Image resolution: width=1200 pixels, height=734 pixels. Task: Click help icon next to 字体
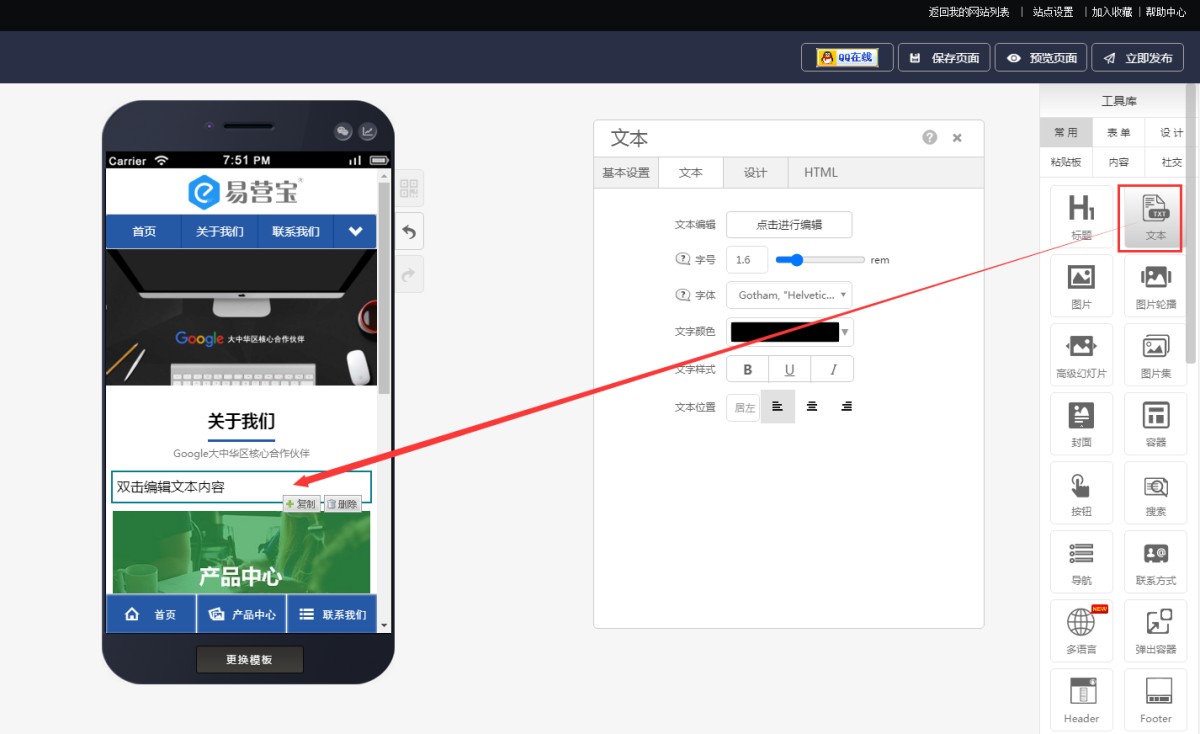tap(683, 295)
